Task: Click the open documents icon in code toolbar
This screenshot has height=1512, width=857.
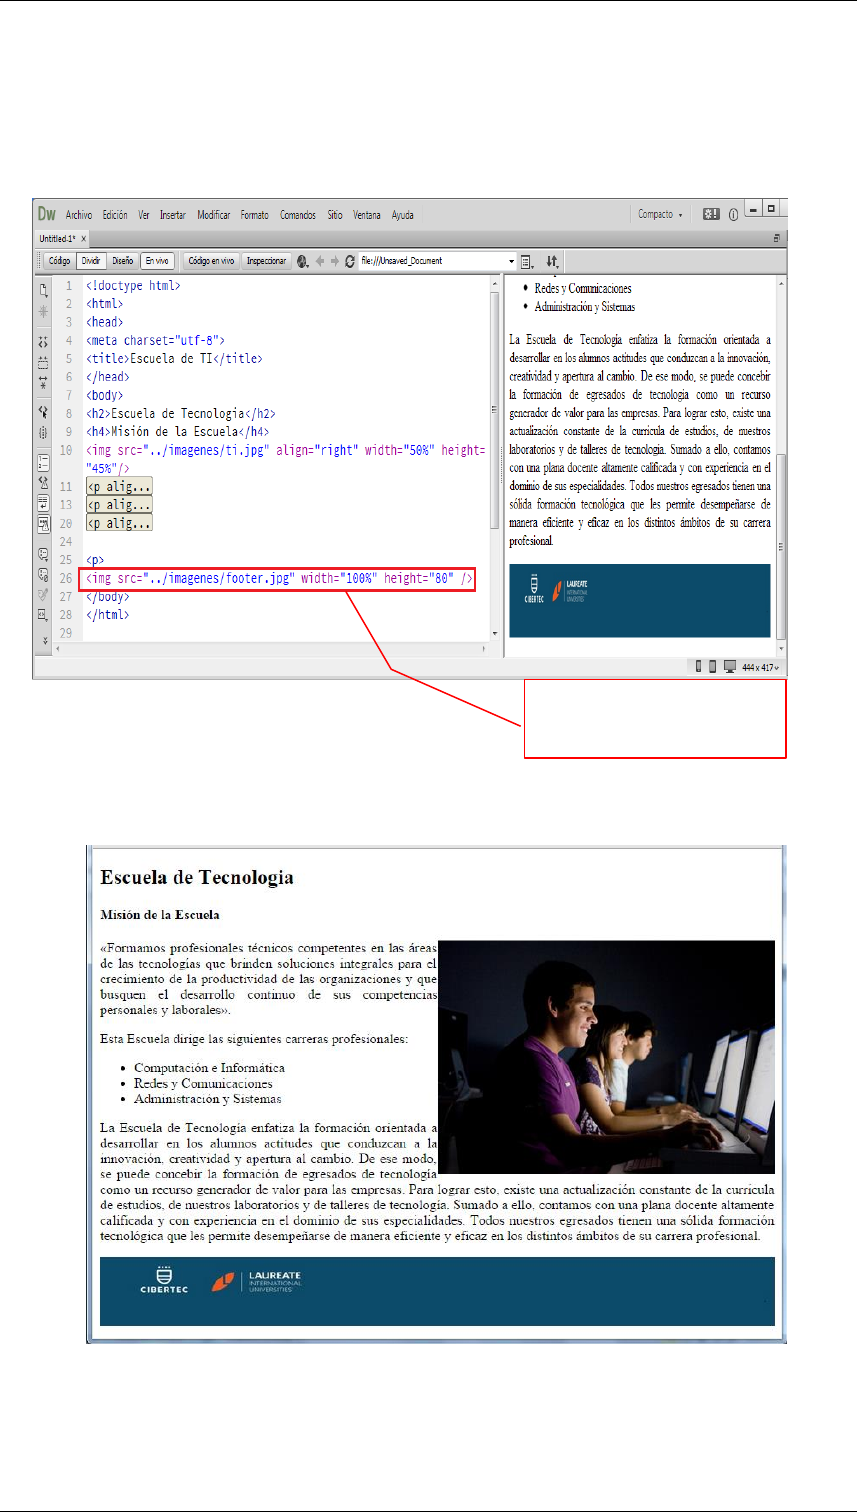Action: pos(43,291)
